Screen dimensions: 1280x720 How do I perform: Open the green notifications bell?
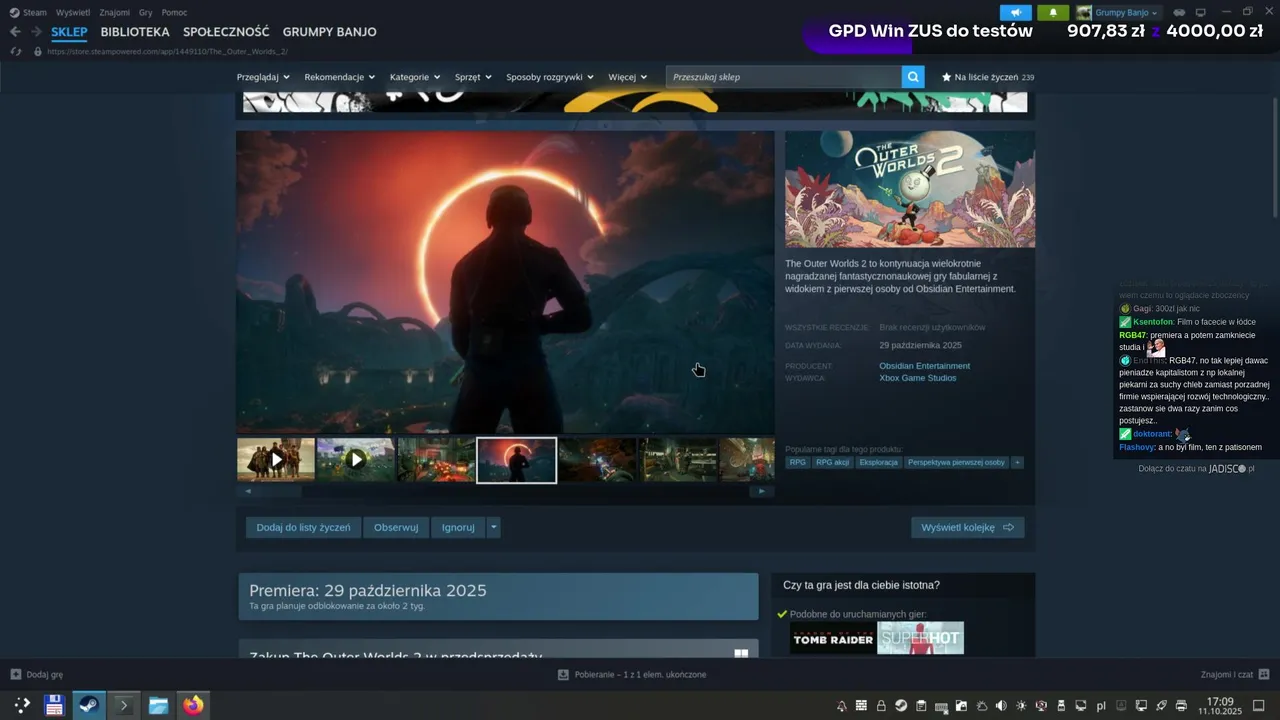[x=1053, y=12]
